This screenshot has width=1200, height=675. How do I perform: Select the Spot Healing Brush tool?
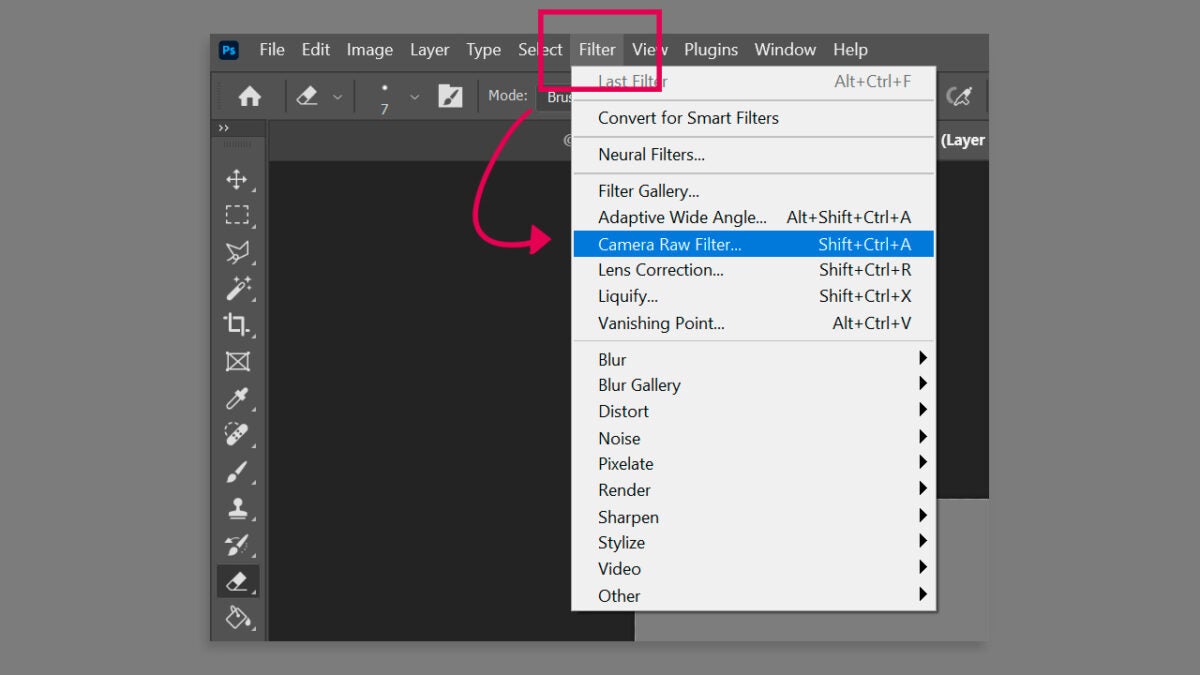(237, 435)
